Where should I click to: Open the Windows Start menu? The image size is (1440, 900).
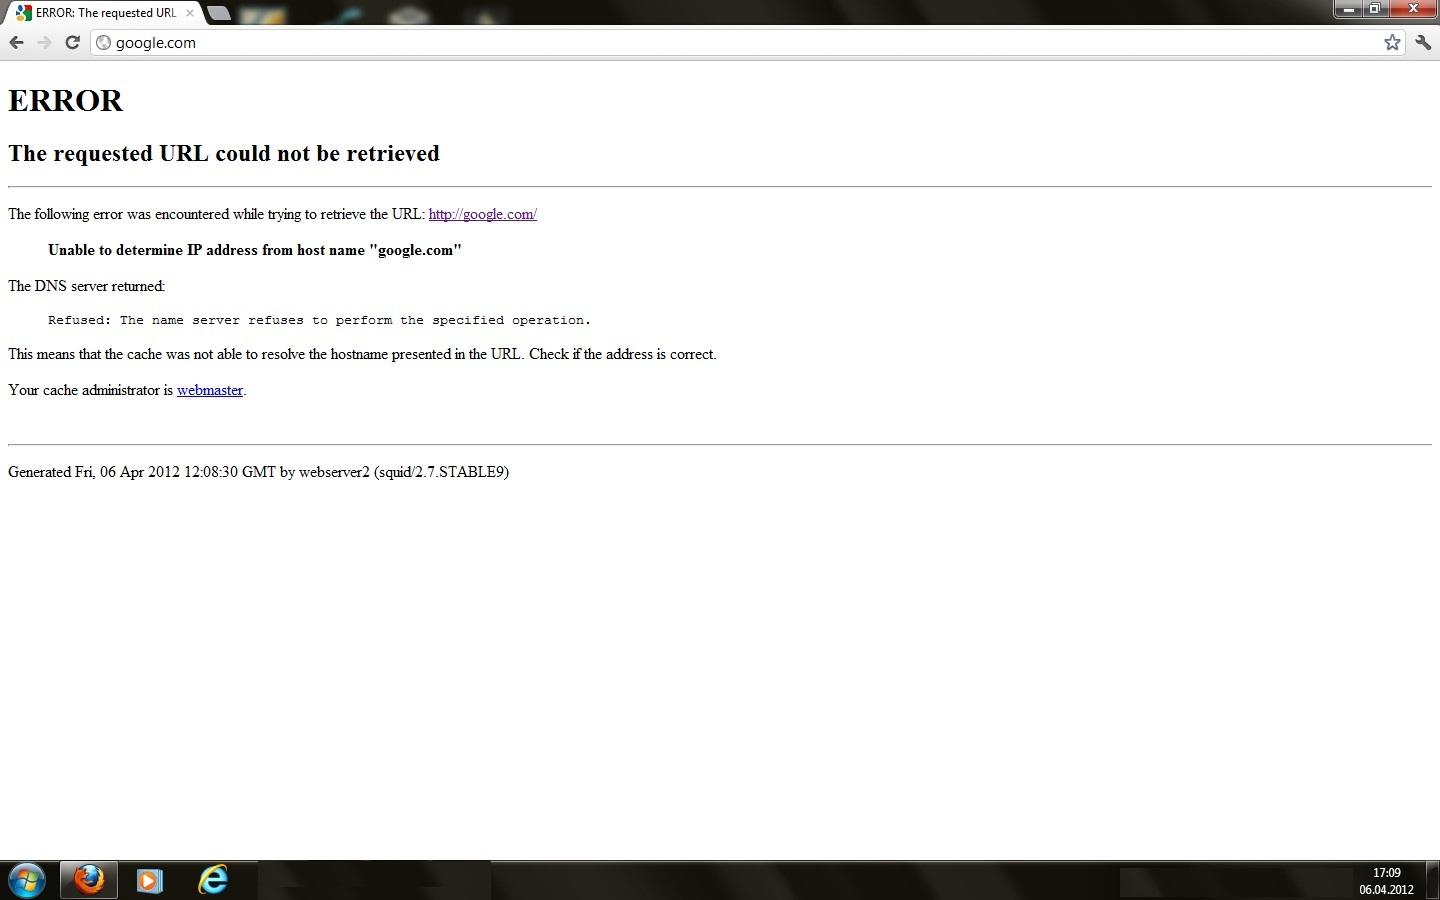pyautogui.click(x=27, y=880)
